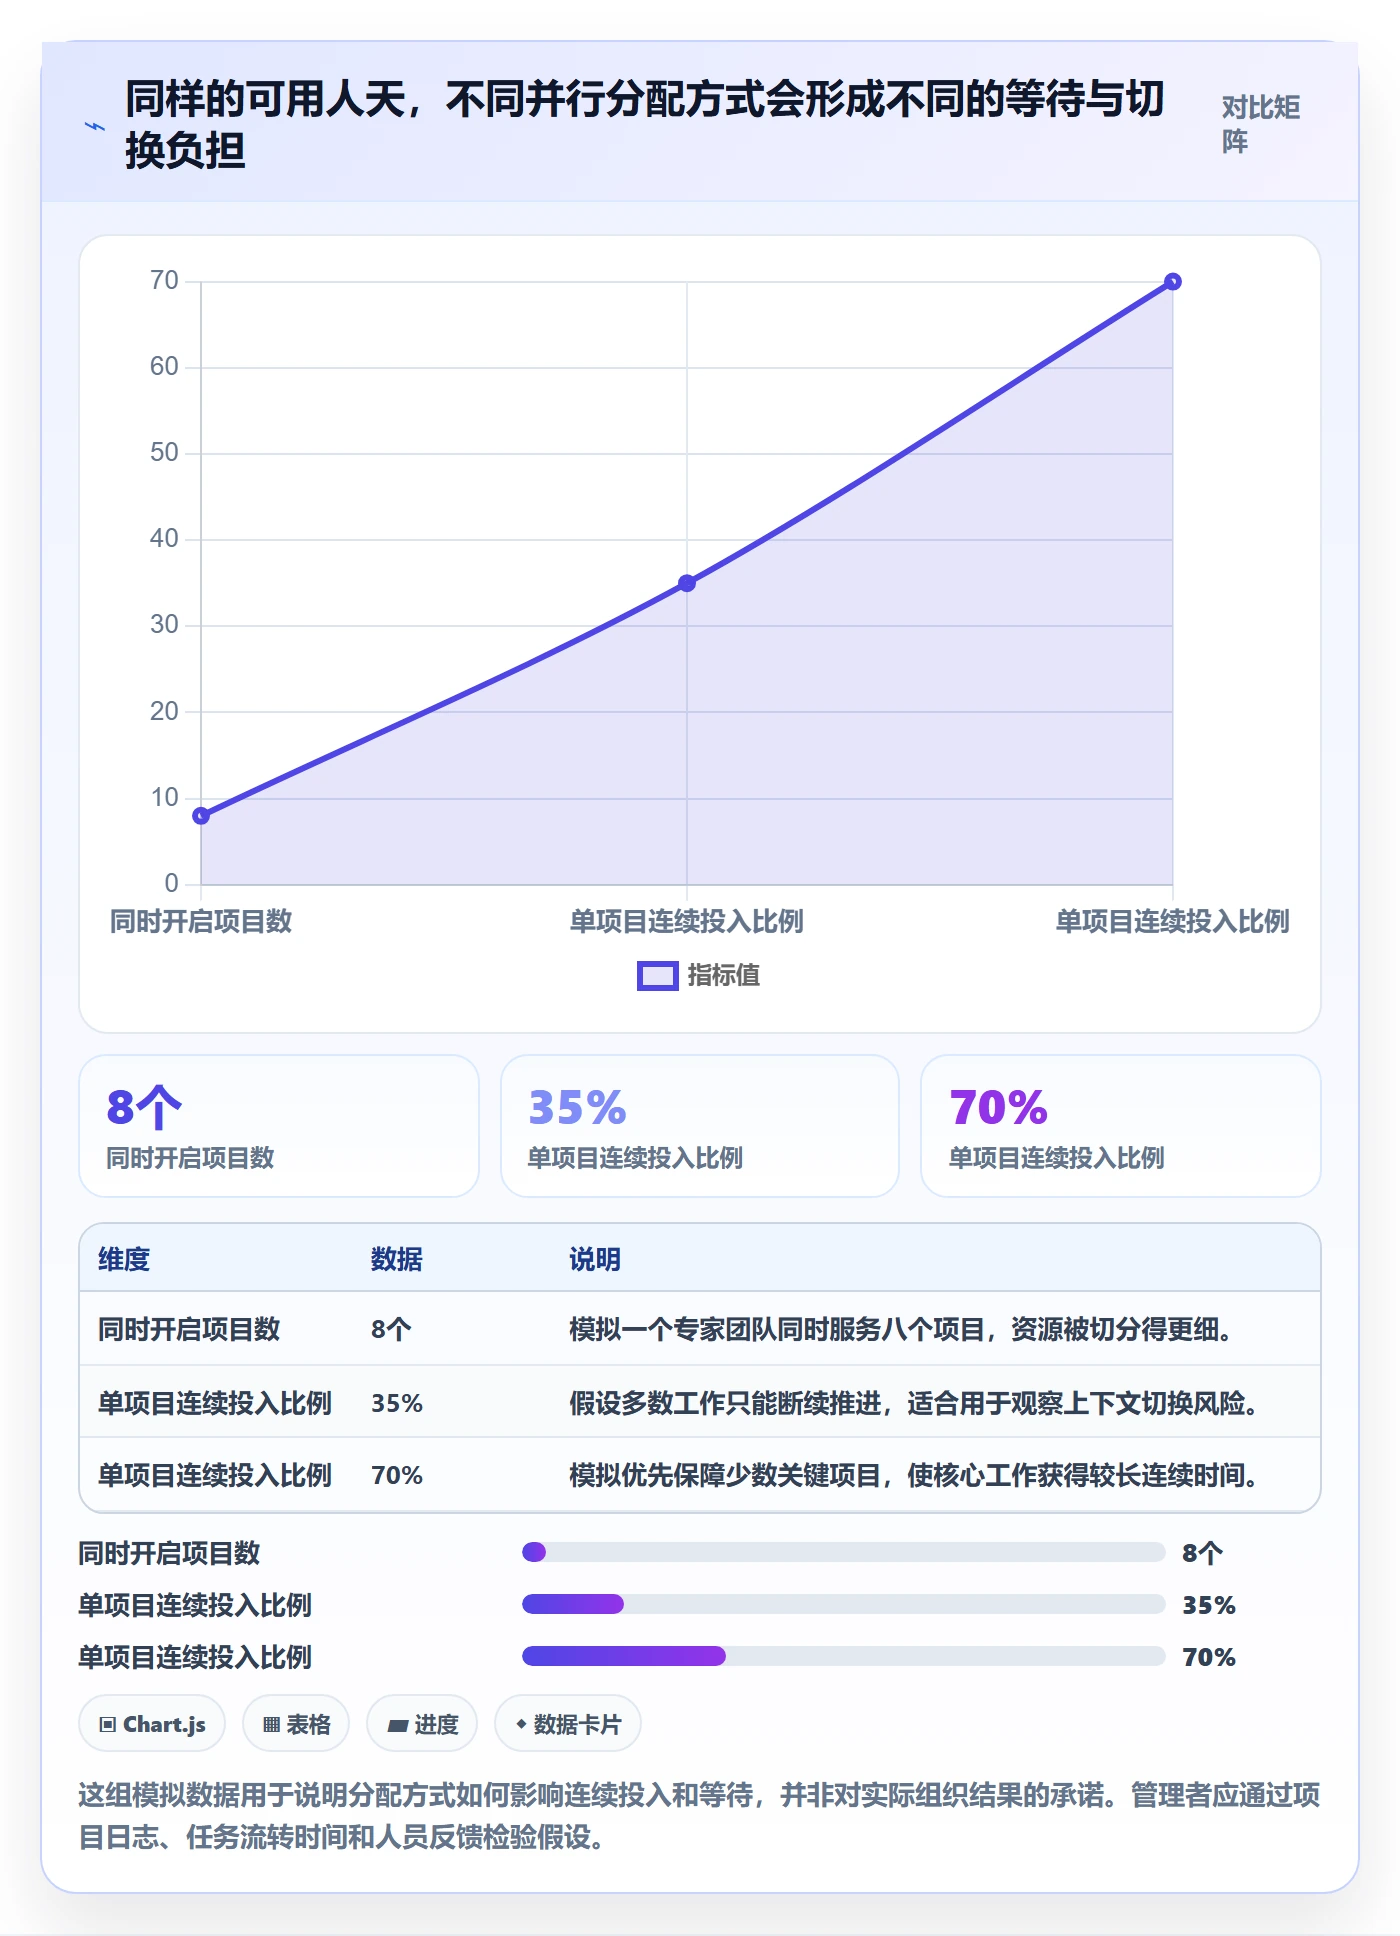Click the 进度 tag chip

422,1724
